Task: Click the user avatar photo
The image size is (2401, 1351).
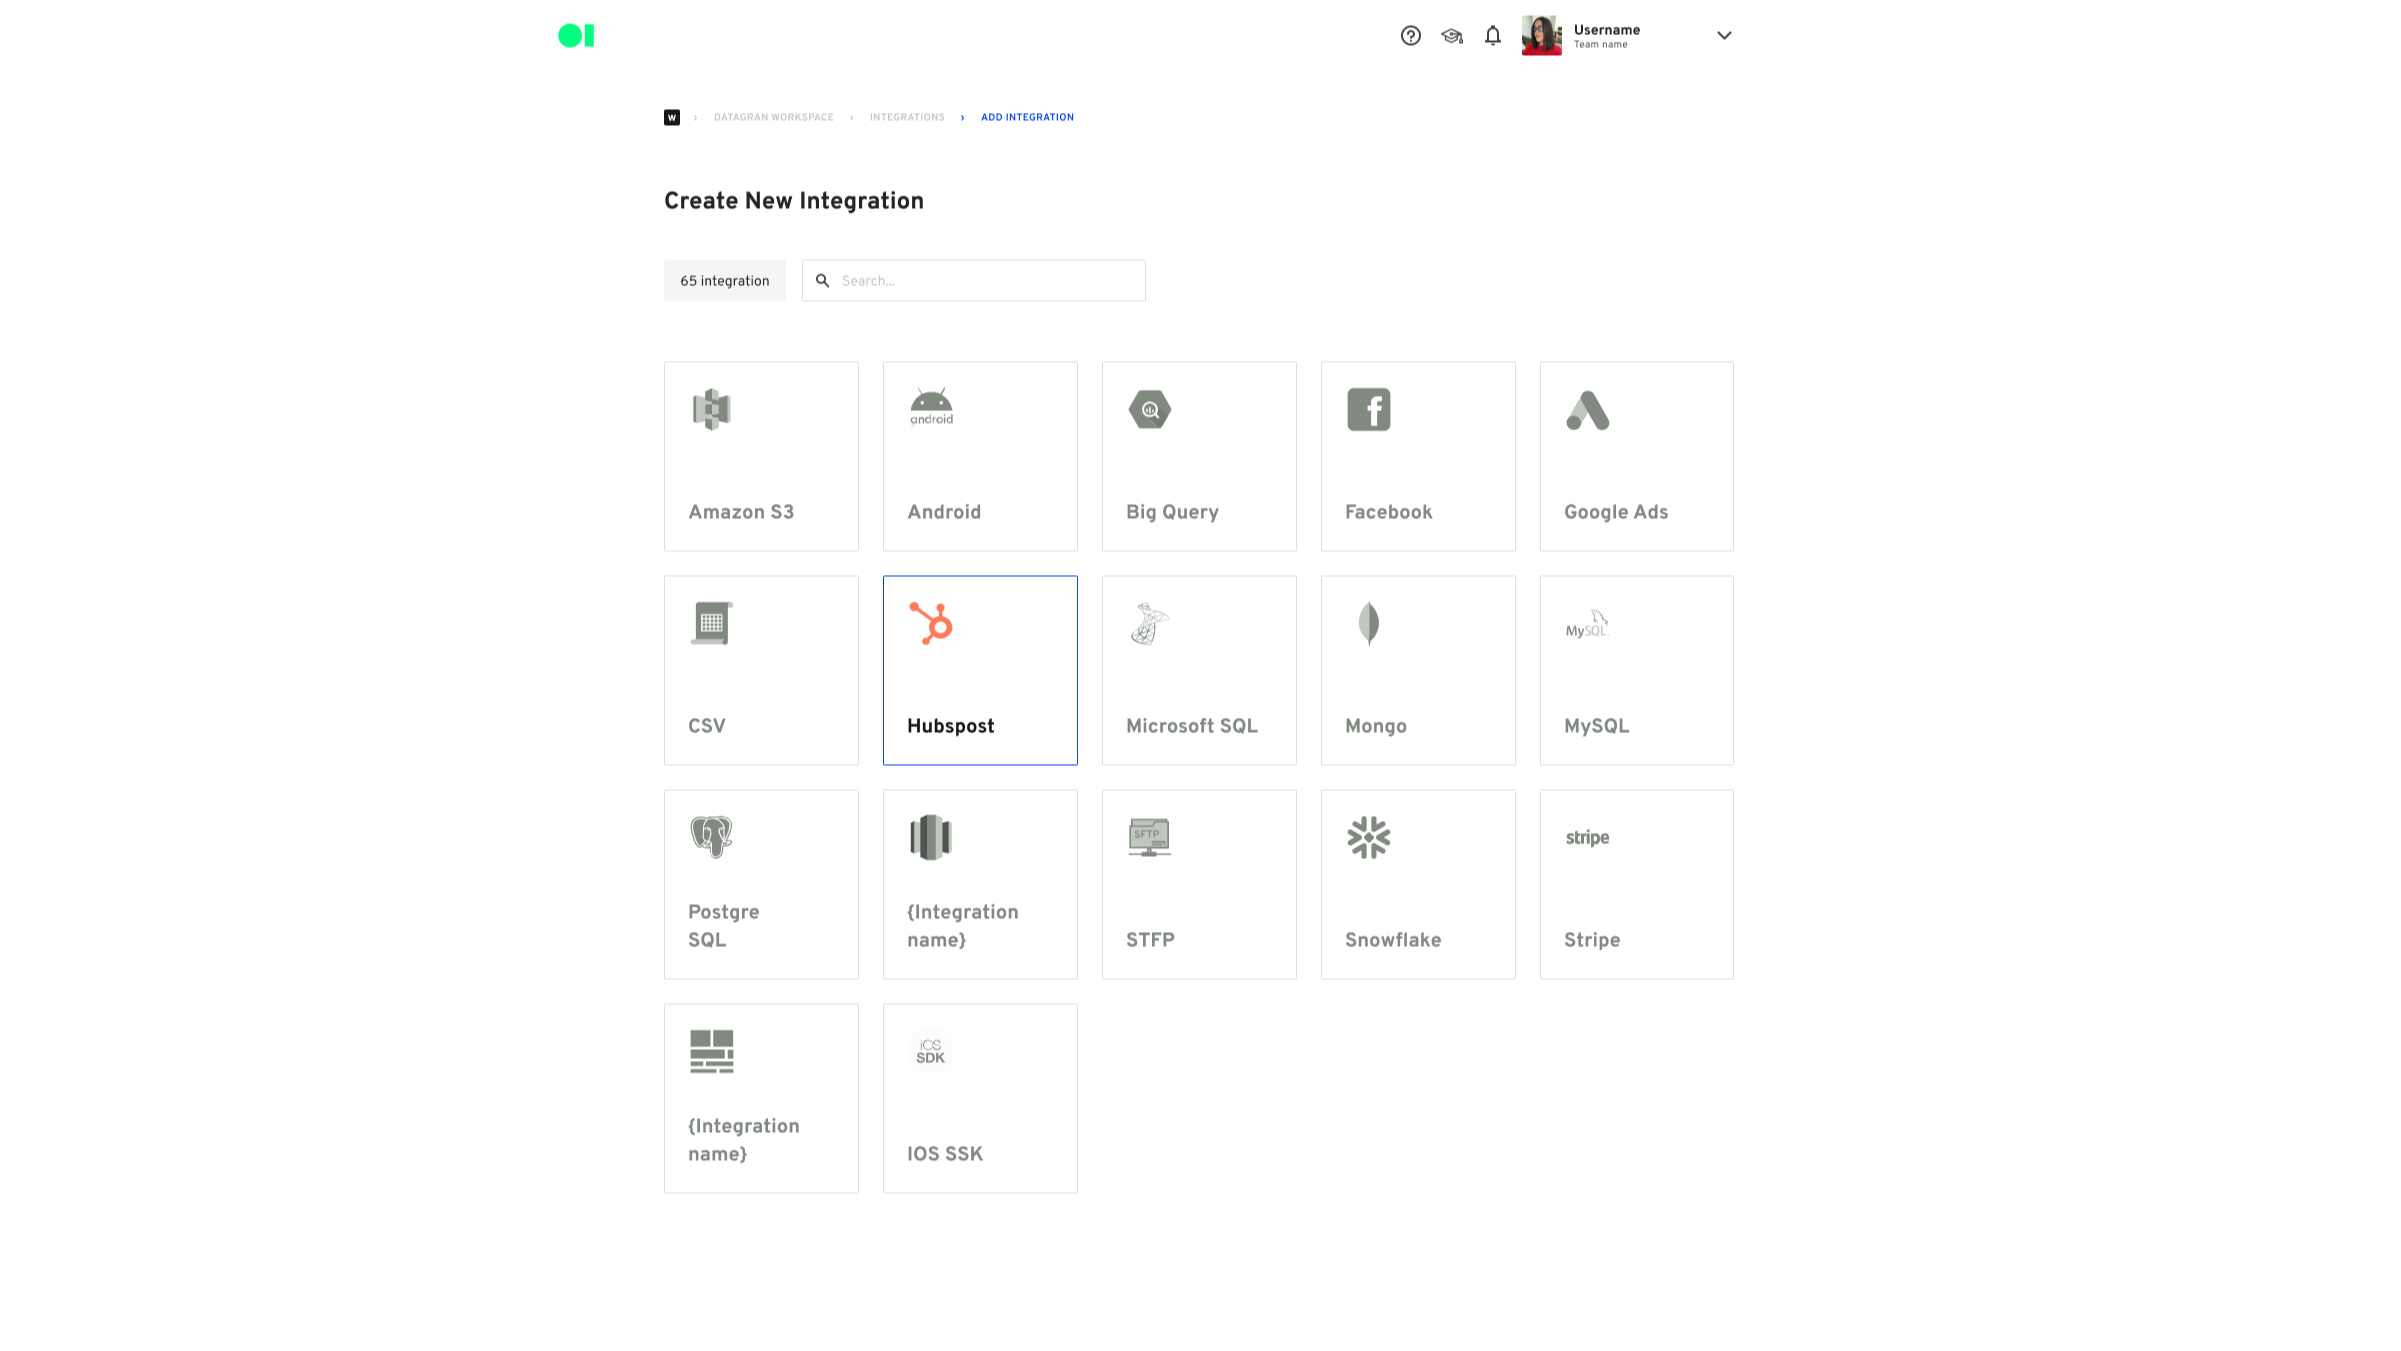Action: coord(1541,35)
